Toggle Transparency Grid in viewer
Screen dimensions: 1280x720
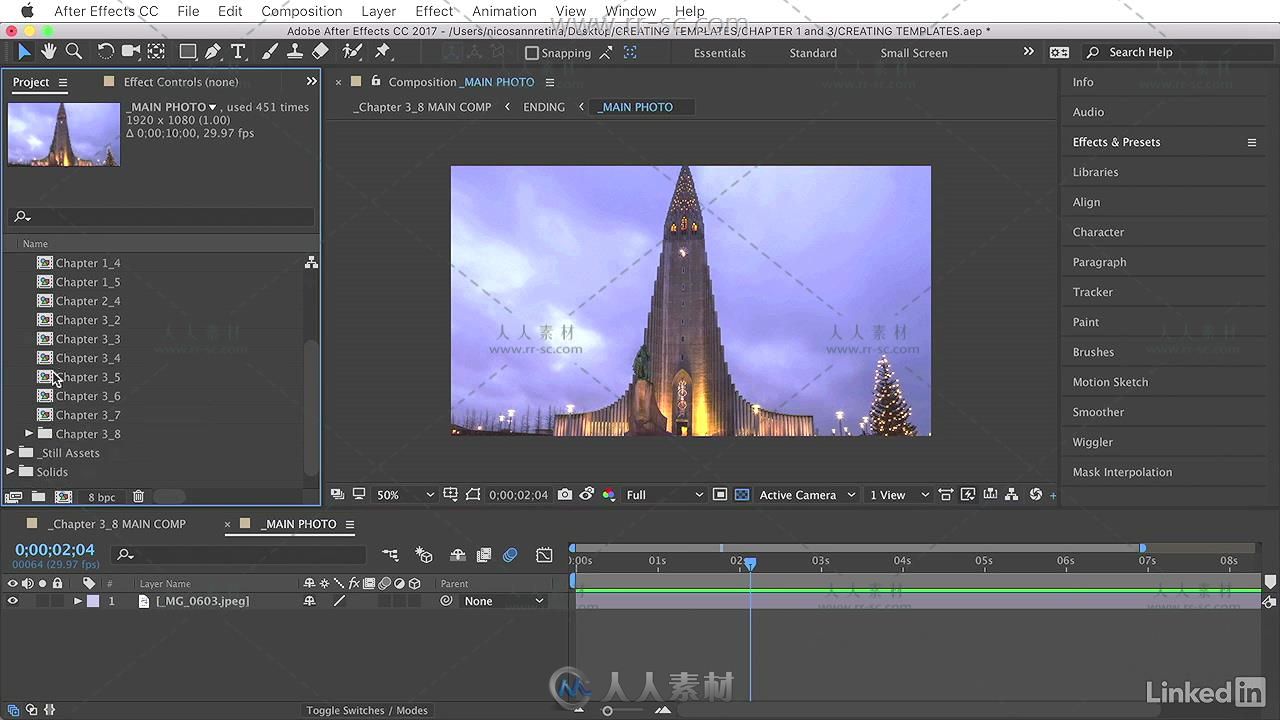(742, 495)
